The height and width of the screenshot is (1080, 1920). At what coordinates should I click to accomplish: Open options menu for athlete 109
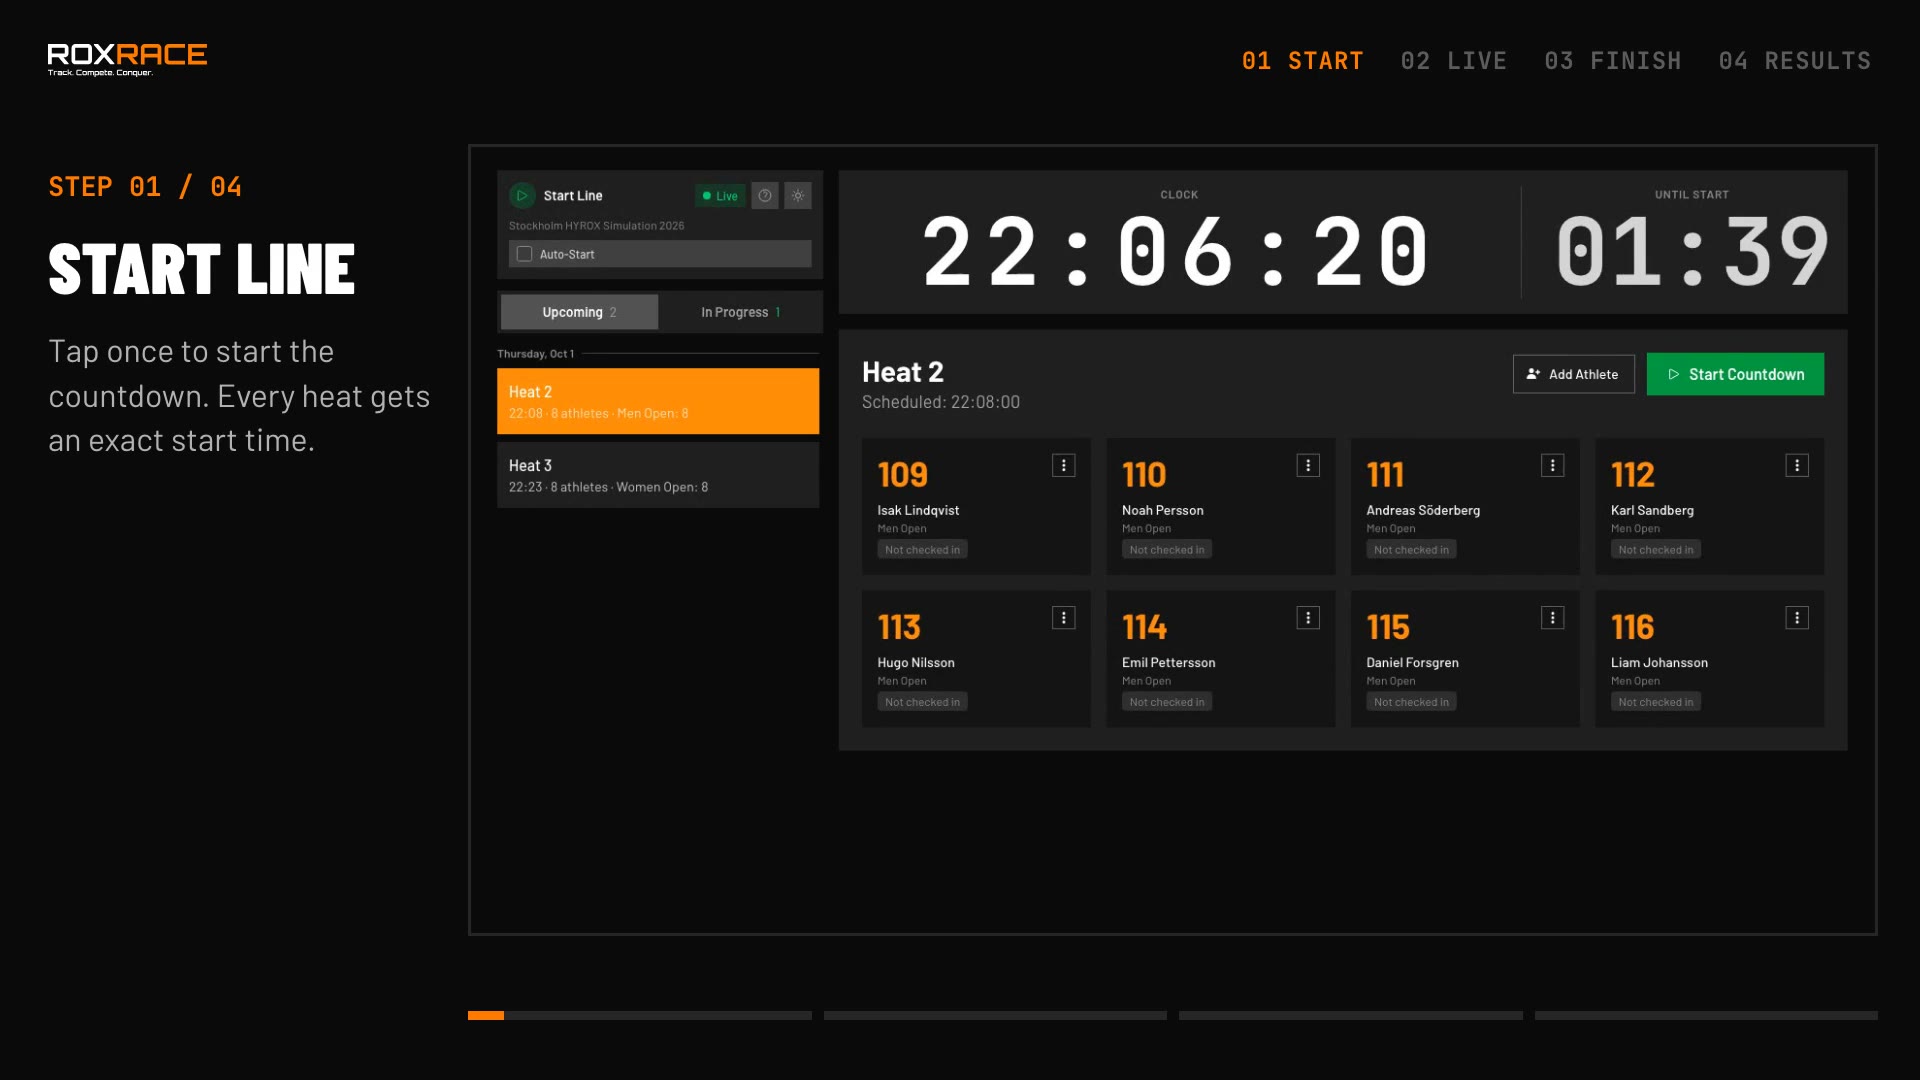[x=1063, y=466]
